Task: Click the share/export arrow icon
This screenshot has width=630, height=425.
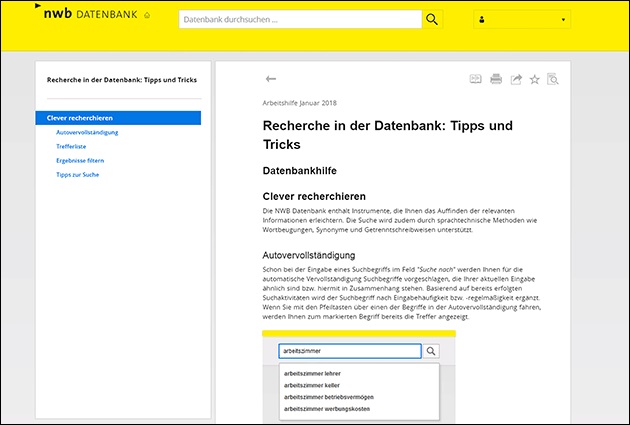Action: [x=516, y=79]
